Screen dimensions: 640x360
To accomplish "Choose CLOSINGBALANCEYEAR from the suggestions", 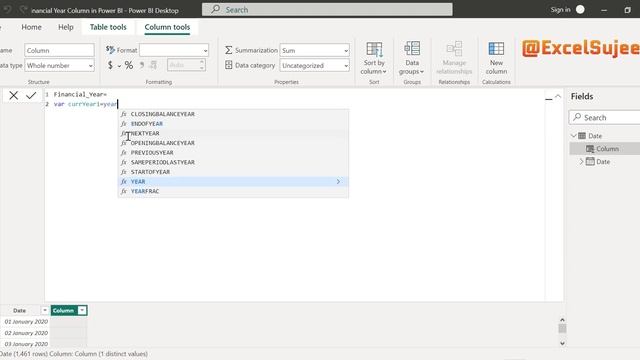I will (x=233, y=114).
